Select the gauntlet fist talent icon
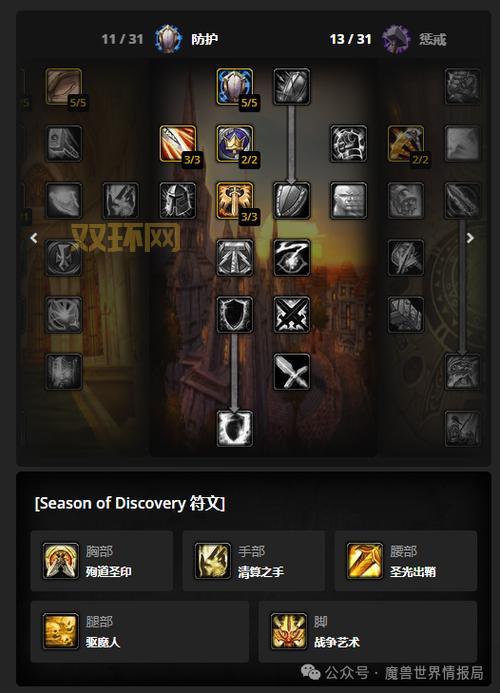This screenshot has width=500, height=693. [x=349, y=144]
